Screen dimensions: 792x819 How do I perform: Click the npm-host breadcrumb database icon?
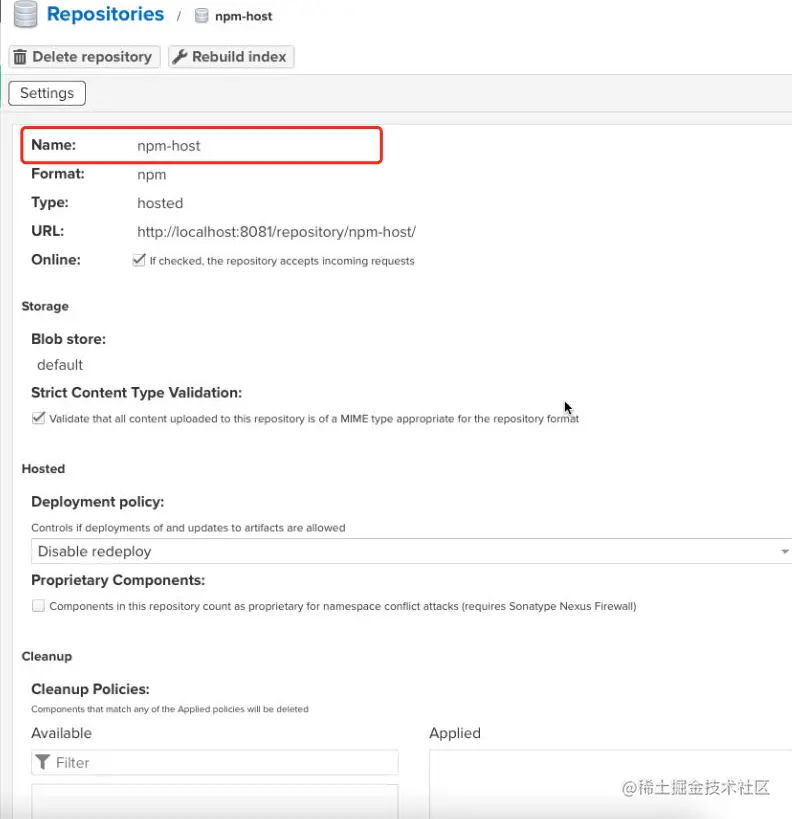pos(201,16)
